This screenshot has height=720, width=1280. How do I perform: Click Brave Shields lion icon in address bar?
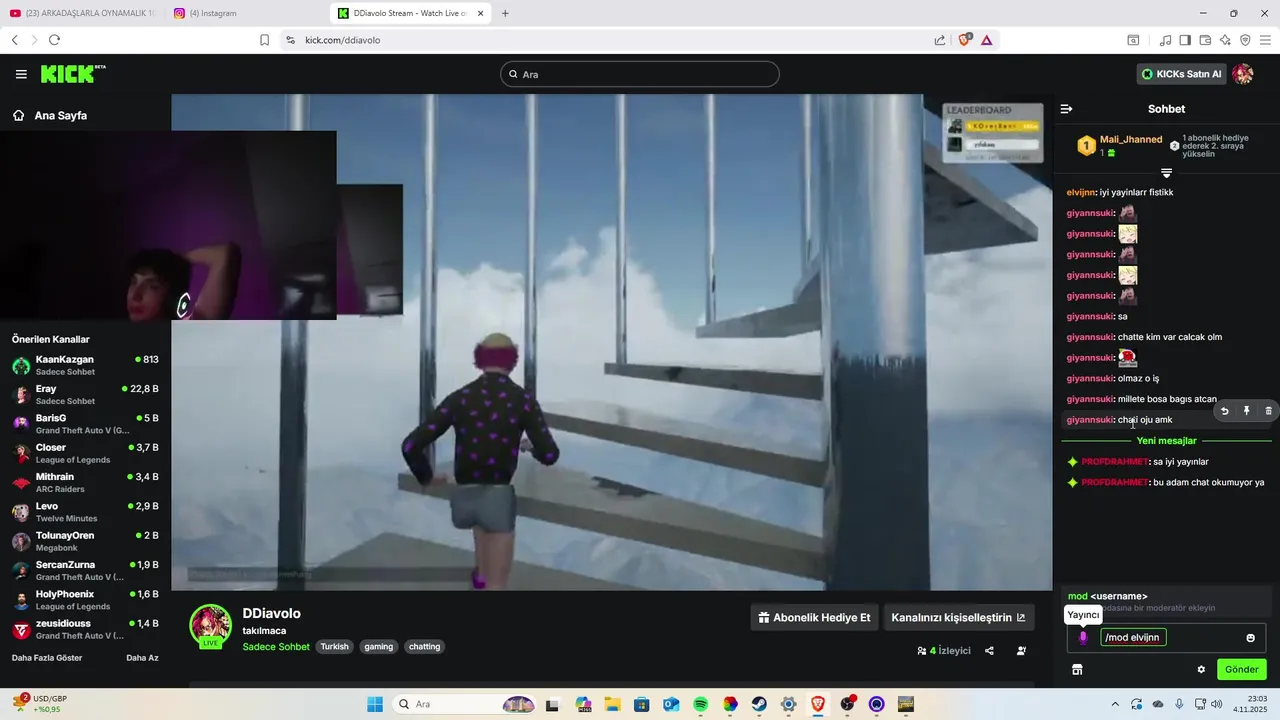coord(965,40)
